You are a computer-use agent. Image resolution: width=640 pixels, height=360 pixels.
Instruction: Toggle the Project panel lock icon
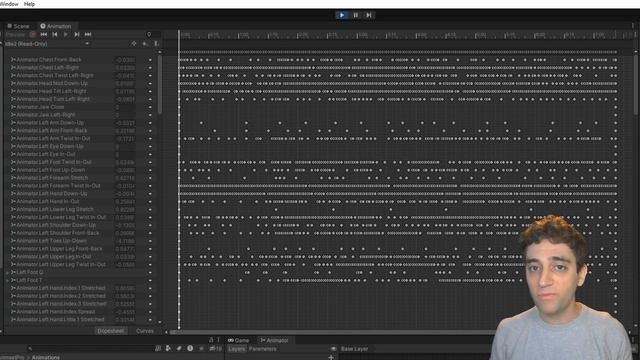coord(211,340)
